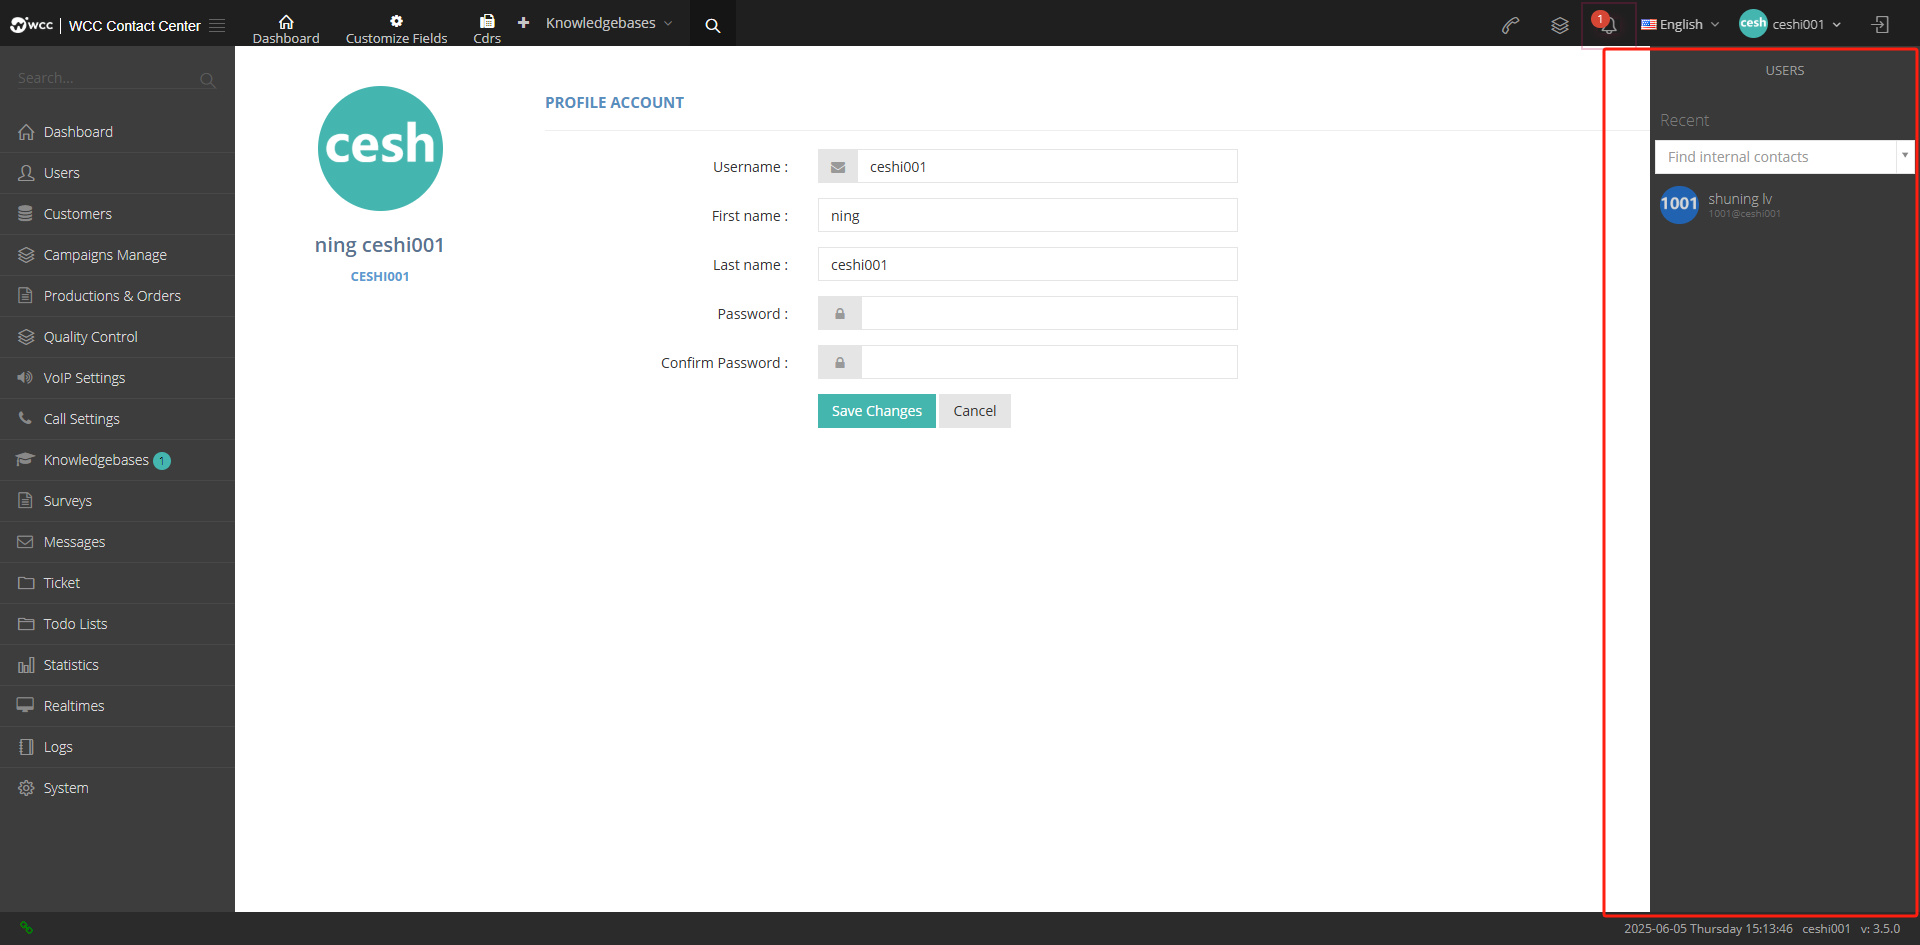1920x945 pixels.
Task: Open Messages in the sidebar
Action: (117, 542)
